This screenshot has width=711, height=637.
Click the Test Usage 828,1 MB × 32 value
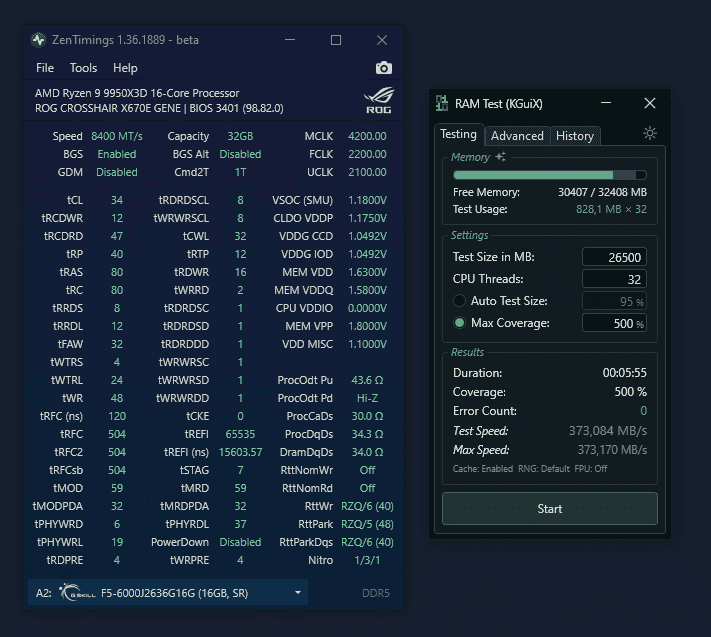pyautogui.click(x=611, y=209)
